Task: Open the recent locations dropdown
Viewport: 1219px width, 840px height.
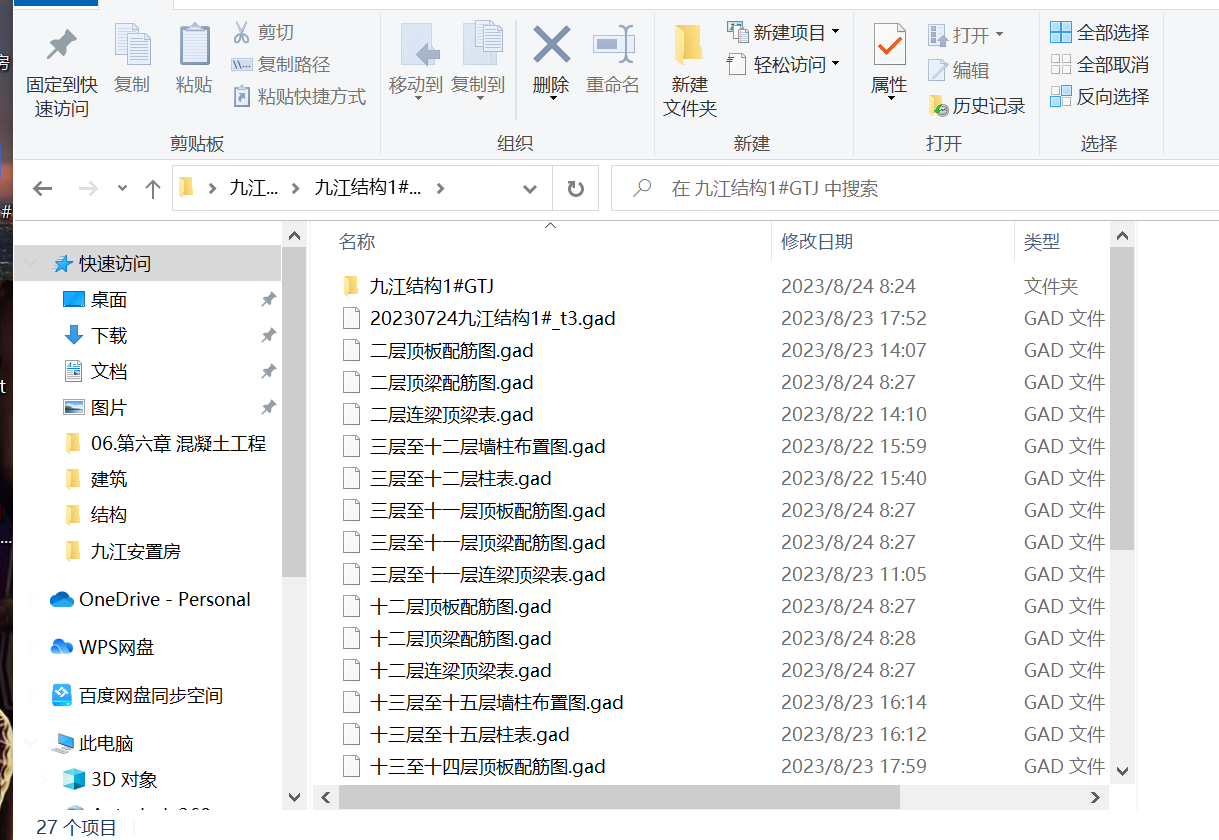Action: pyautogui.click(x=122, y=188)
